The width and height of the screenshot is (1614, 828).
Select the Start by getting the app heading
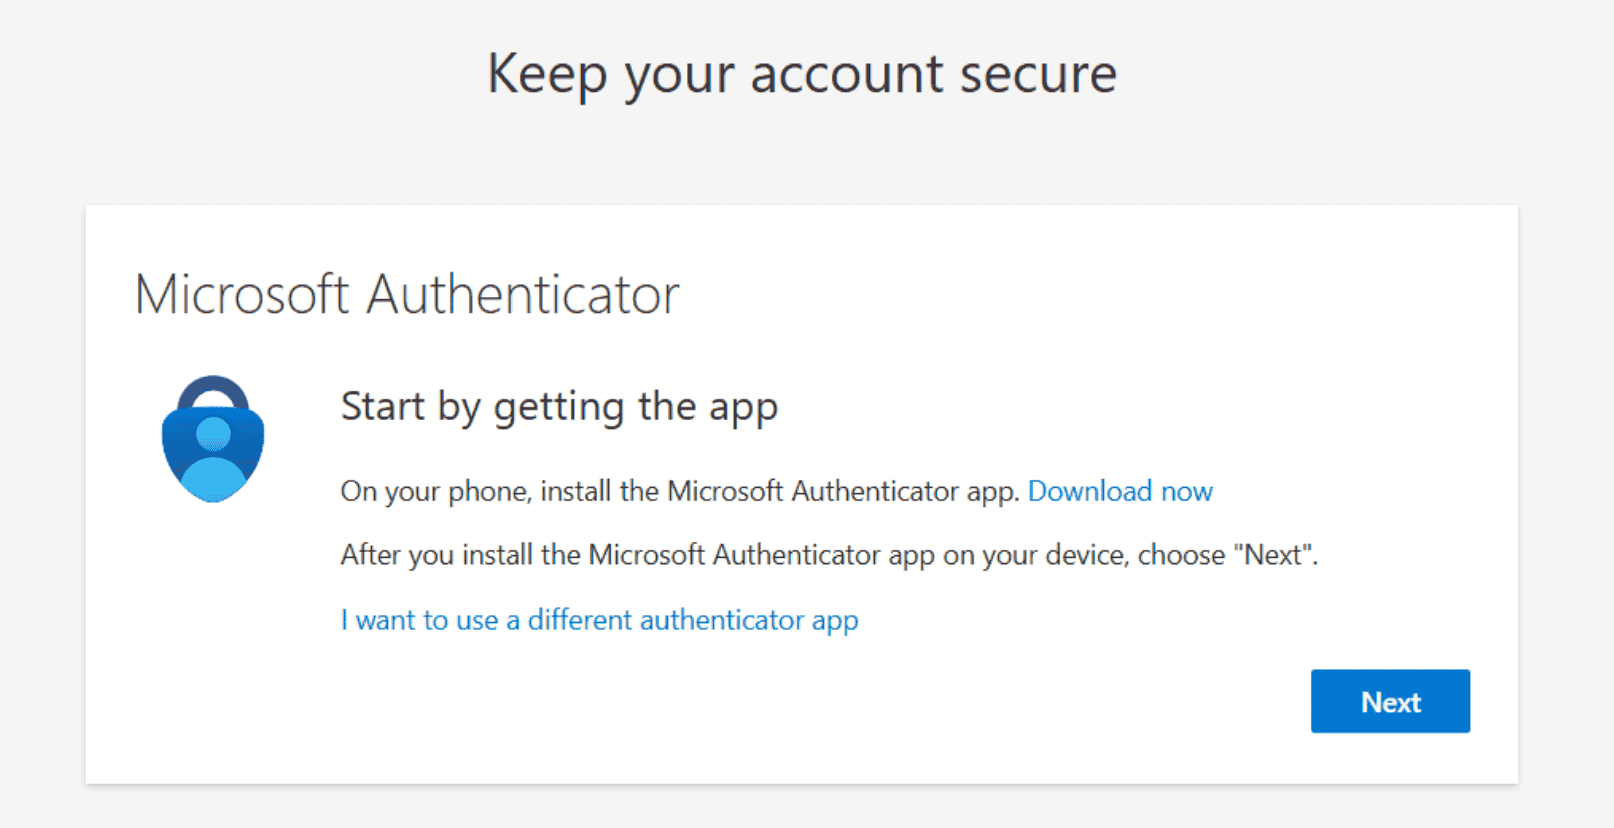pyautogui.click(x=559, y=407)
